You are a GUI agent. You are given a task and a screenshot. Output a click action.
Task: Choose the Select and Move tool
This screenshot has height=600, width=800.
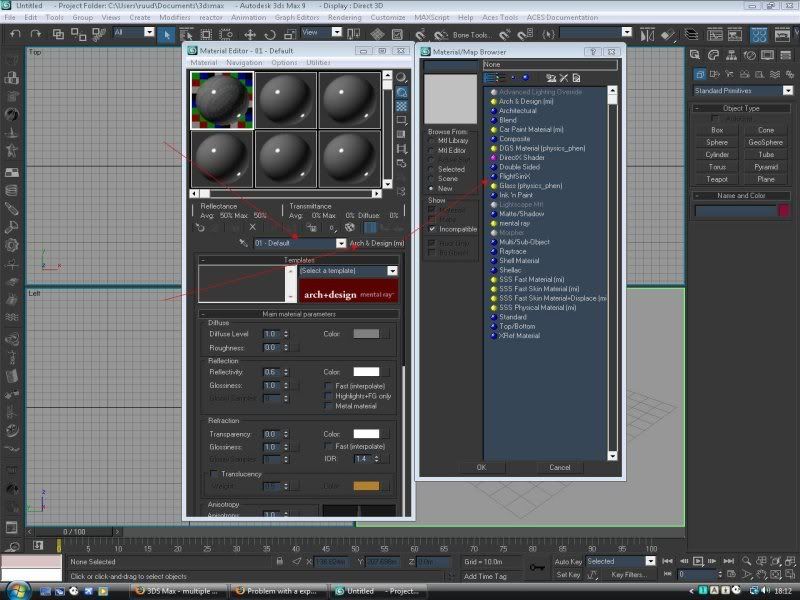pos(249,35)
